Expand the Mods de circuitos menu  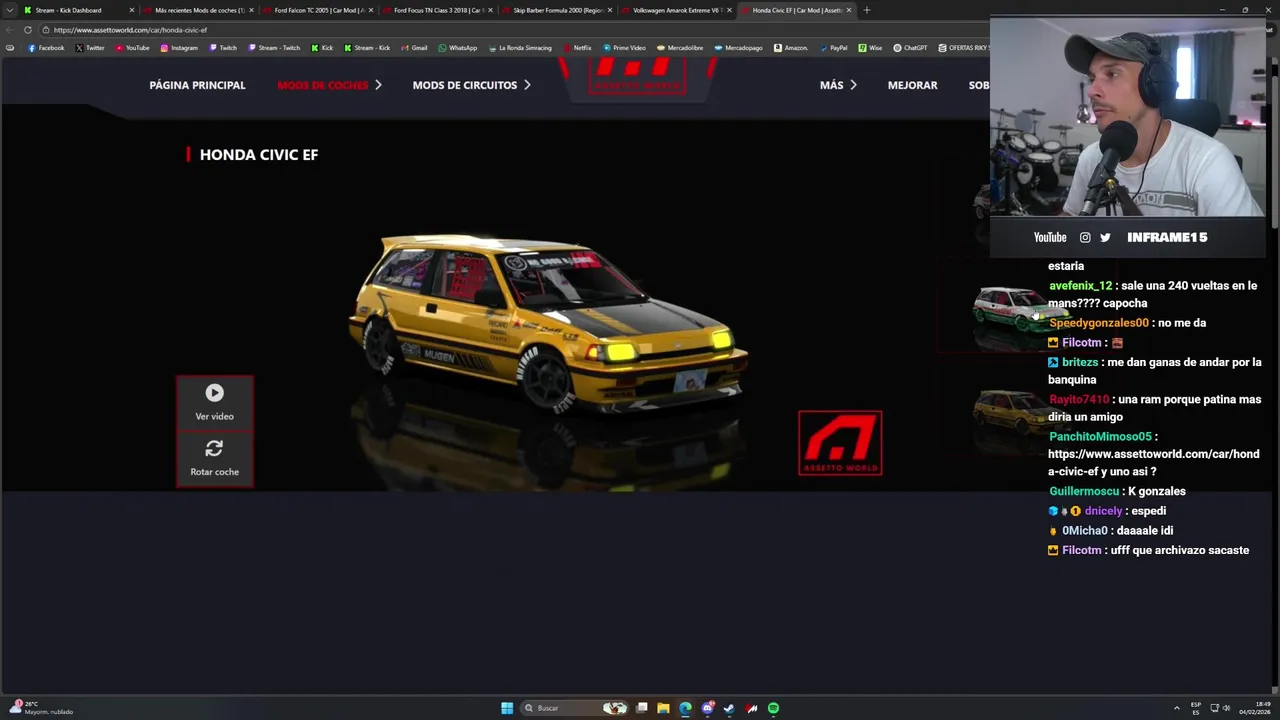tap(471, 85)
